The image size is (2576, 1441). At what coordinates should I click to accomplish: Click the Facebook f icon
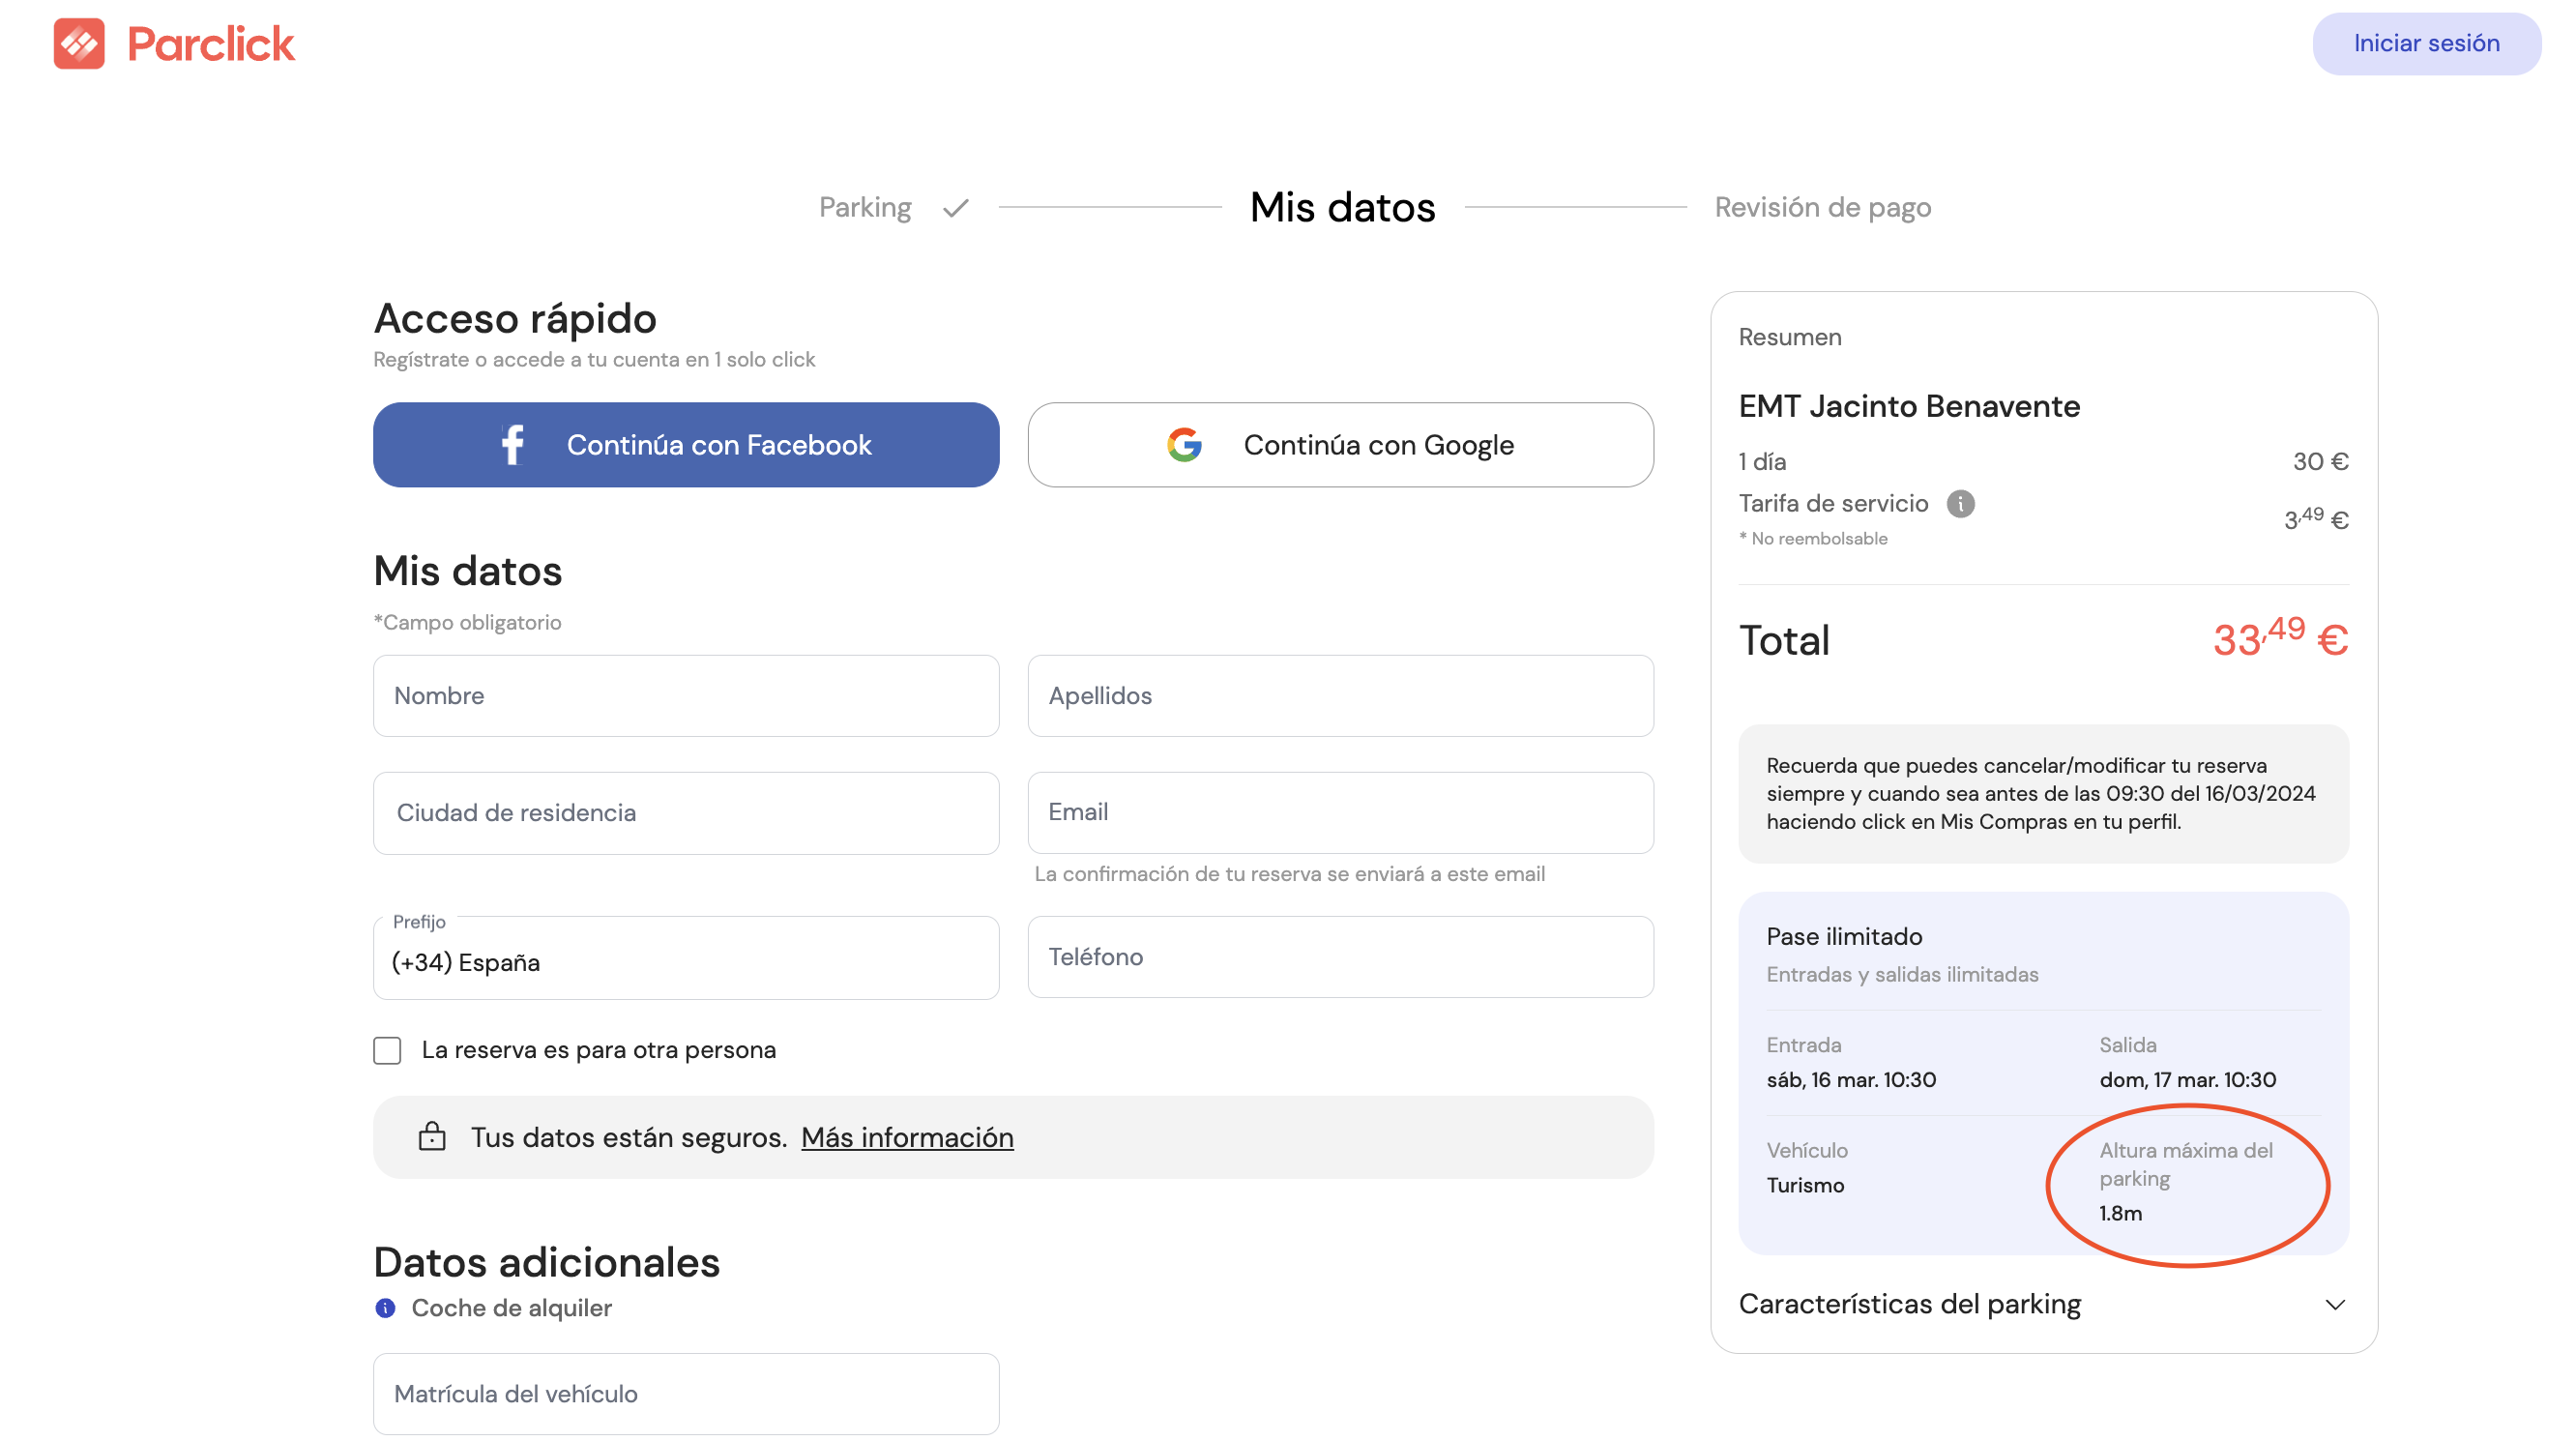click(x=512, y=445)
